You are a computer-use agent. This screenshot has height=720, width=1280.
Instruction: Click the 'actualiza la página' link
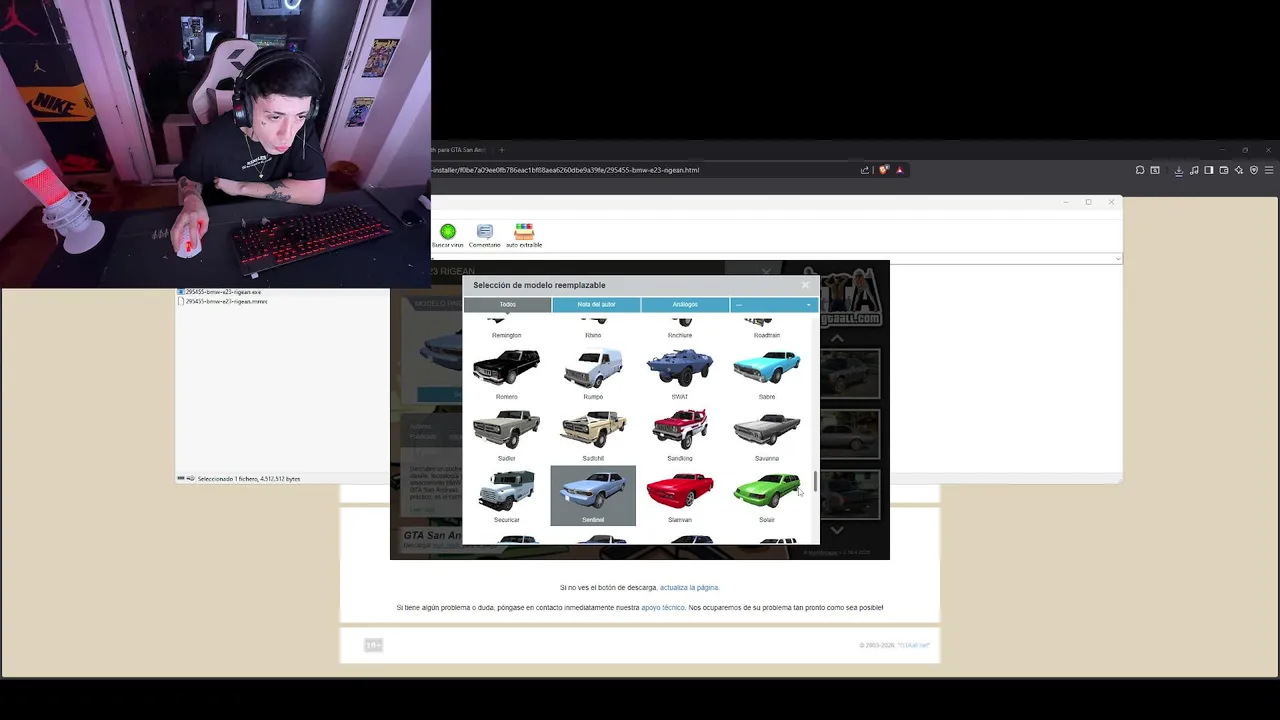[689, 588]
